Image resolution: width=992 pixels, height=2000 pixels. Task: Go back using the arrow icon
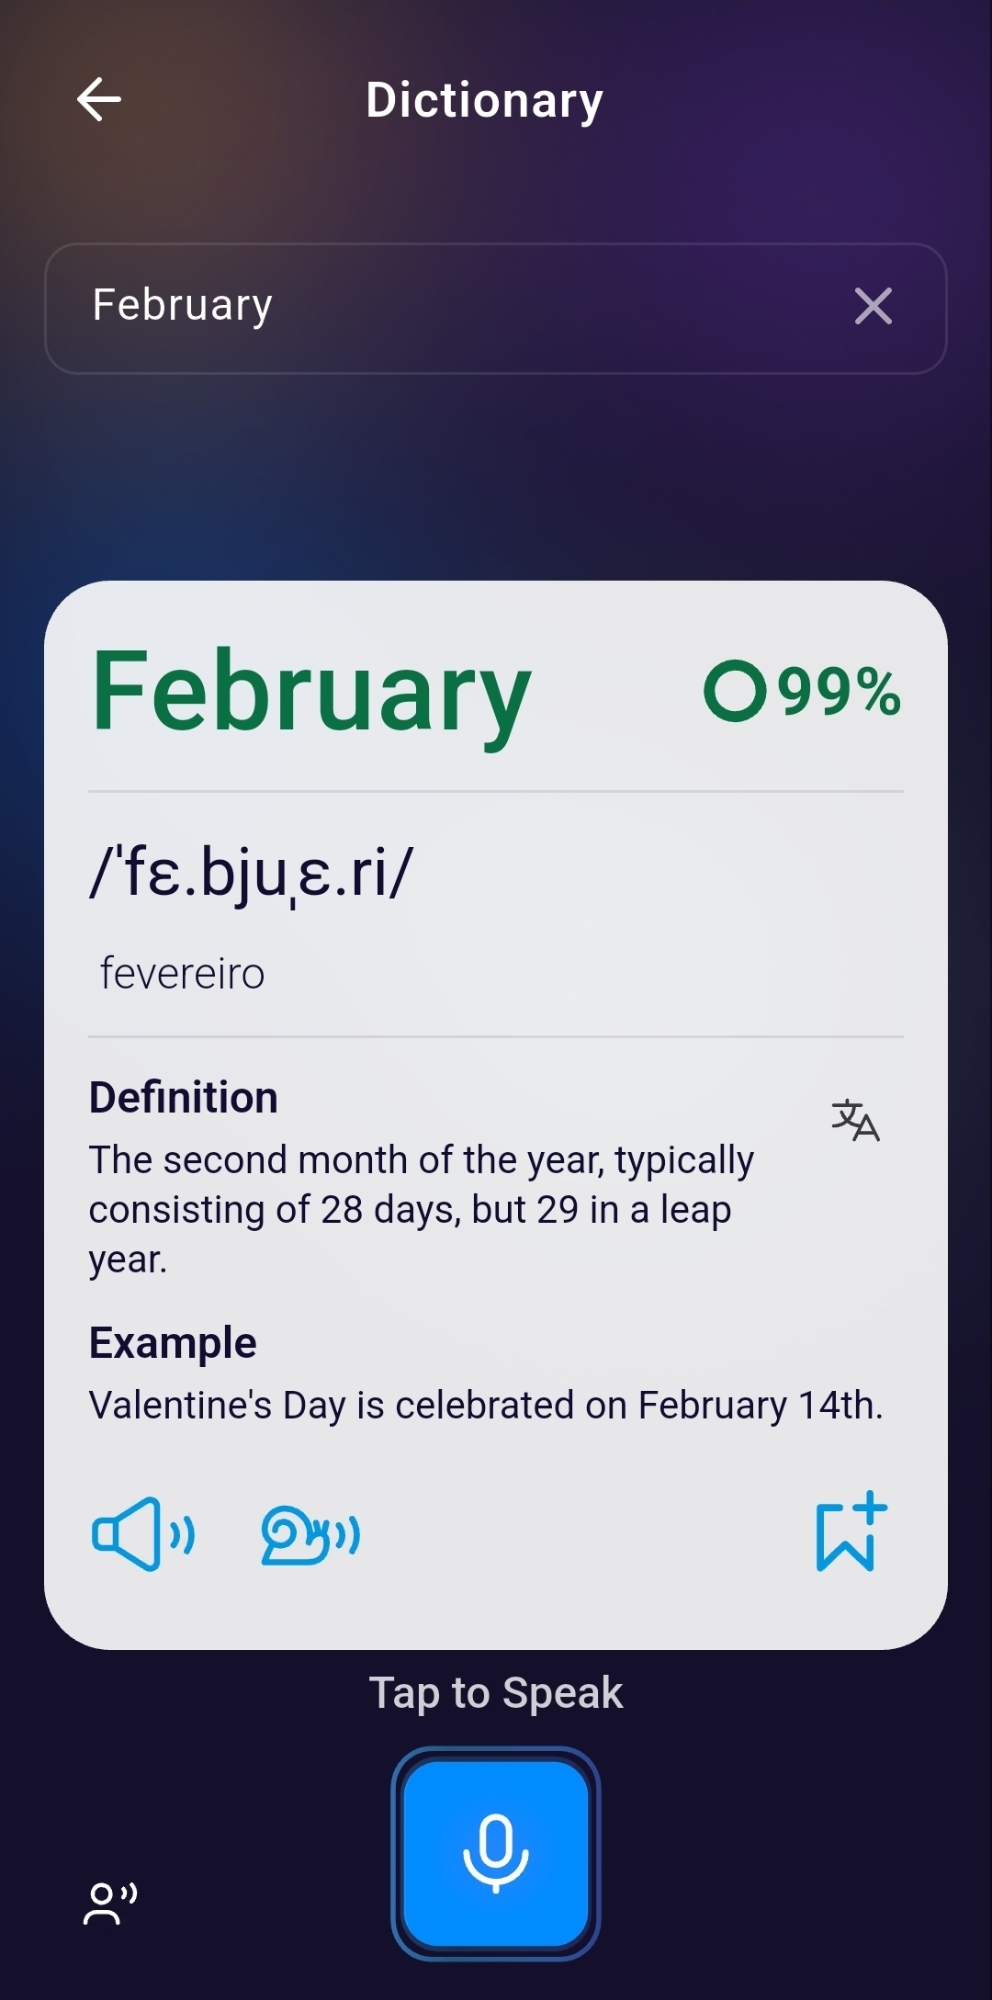pyautogui.click(x=99, y=100)
